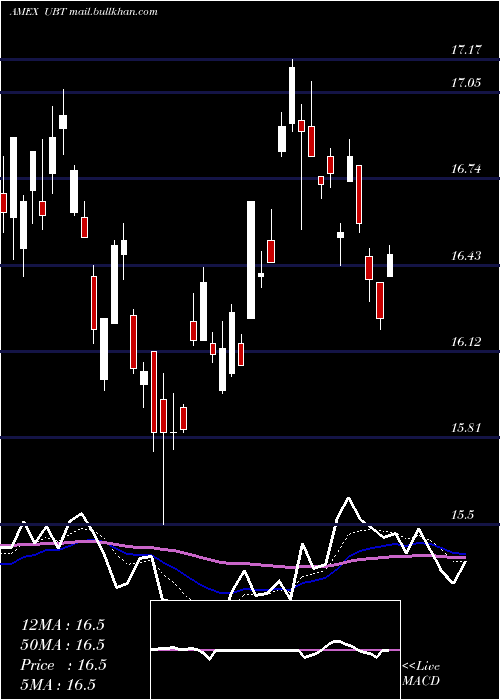Open the MACD inset chart panel
500x700 pixels.
275,650
